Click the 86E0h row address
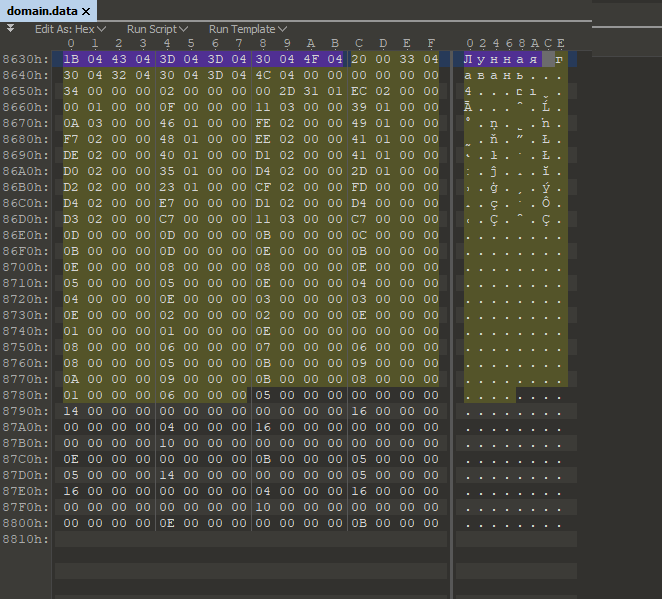This screenshot has width=662, height=599. tap(26, 235)
